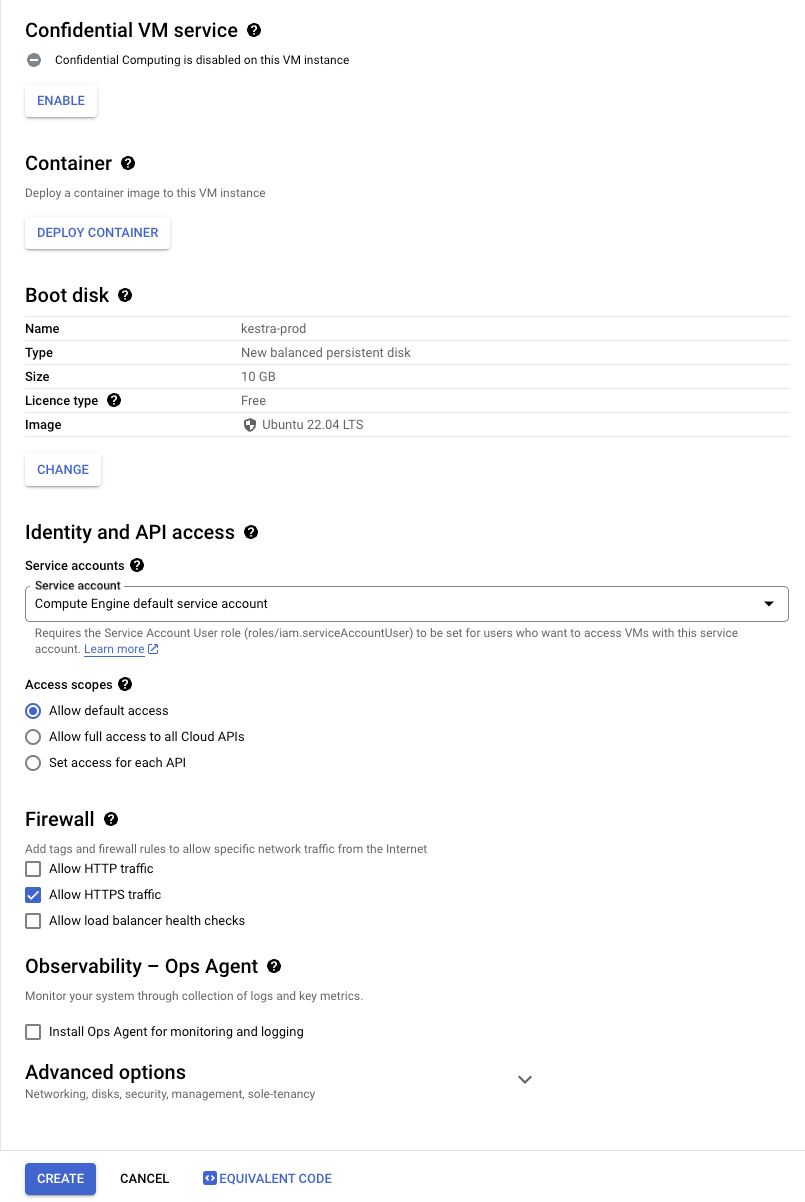Click help icon next to Boot disk

(x=125, y=295)
